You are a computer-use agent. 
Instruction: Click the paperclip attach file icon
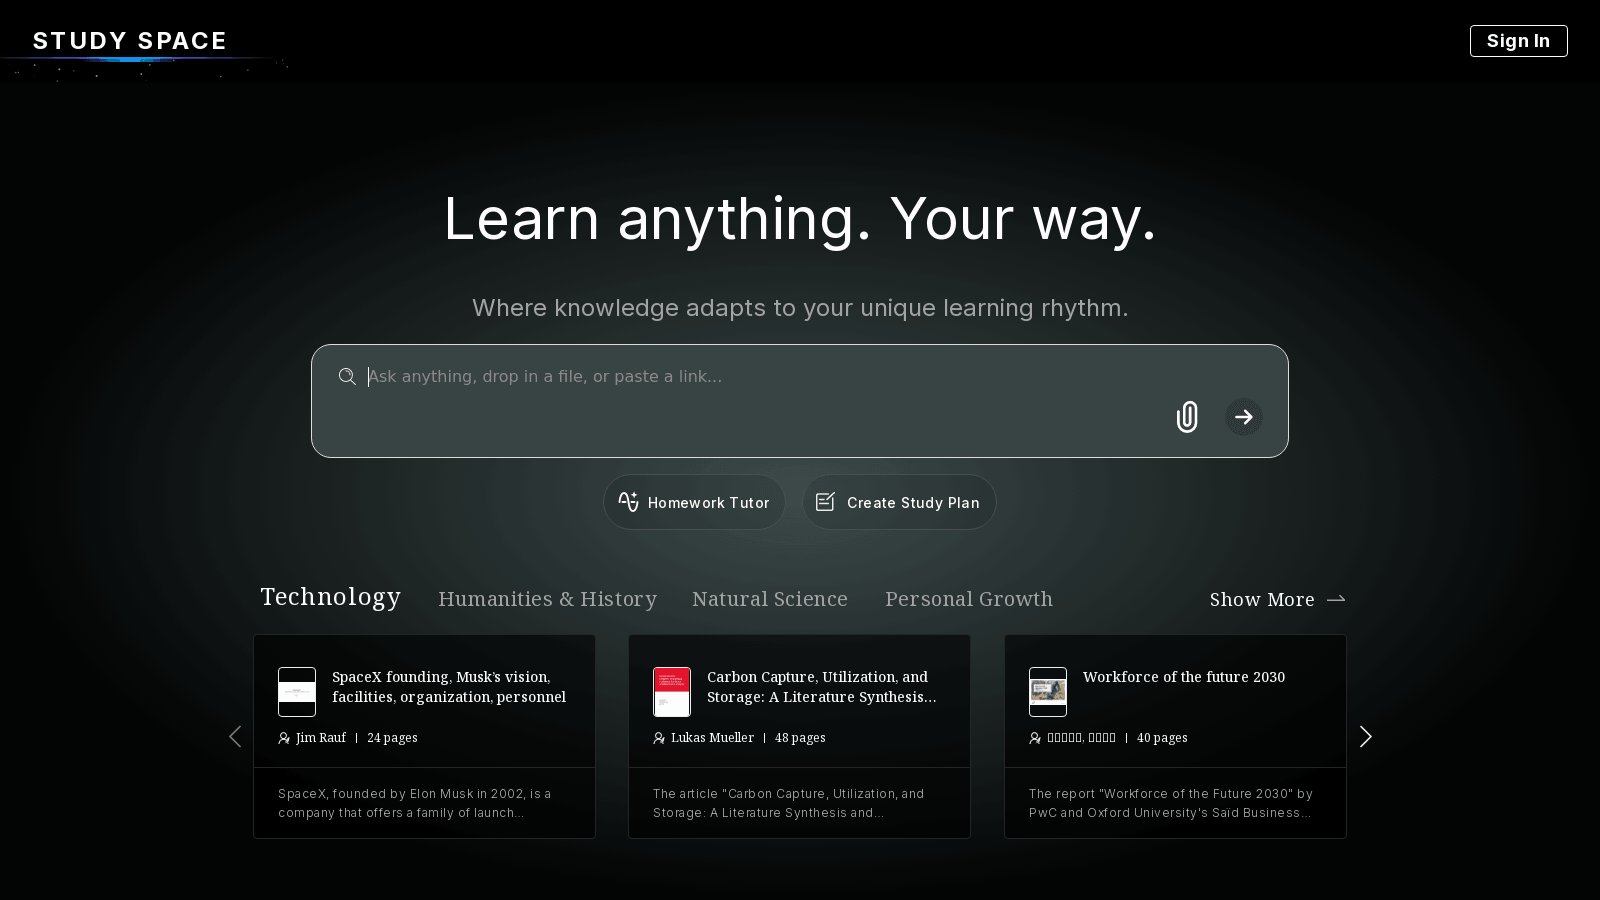coord(1187,417)
